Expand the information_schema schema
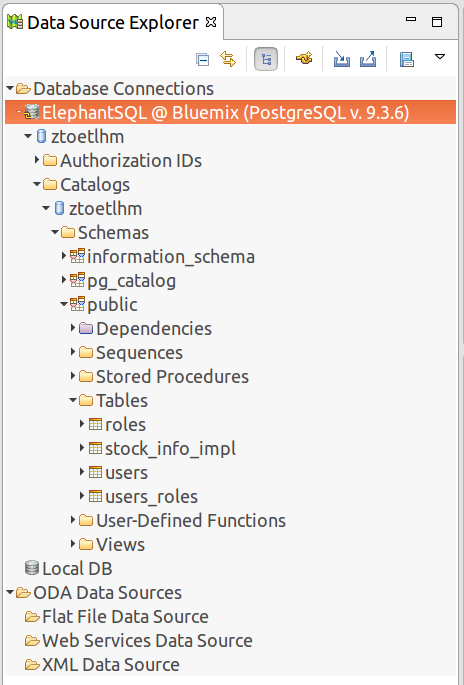This screenshot has width=464, height=685. [64, 256]
